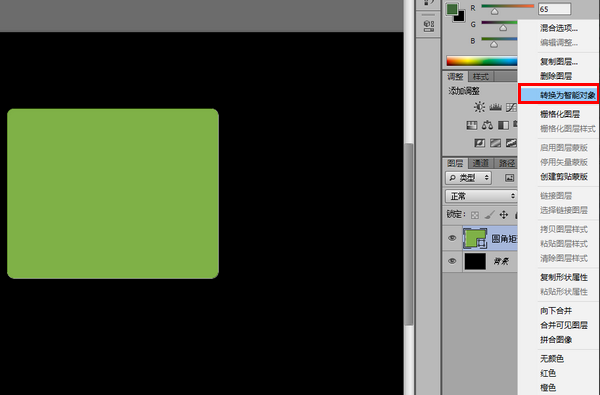The height and width of the screenshot is (395, 600).
Task: Hide the 圆角矩形 layer with eye icon
Action: coord(452,238)
